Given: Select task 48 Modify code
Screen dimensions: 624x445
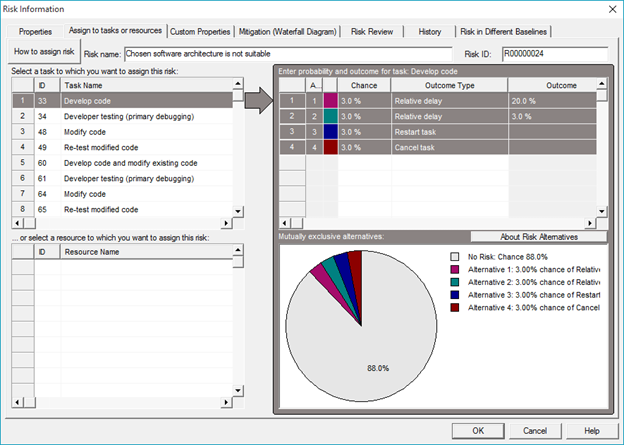Looking at the screenshot, I should coord(123,132).
